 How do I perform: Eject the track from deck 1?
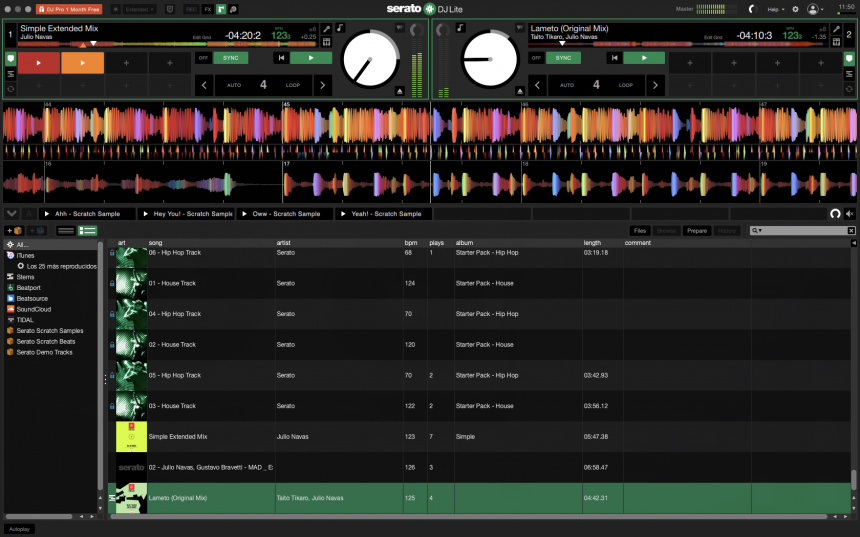click(x=400, y=91)
